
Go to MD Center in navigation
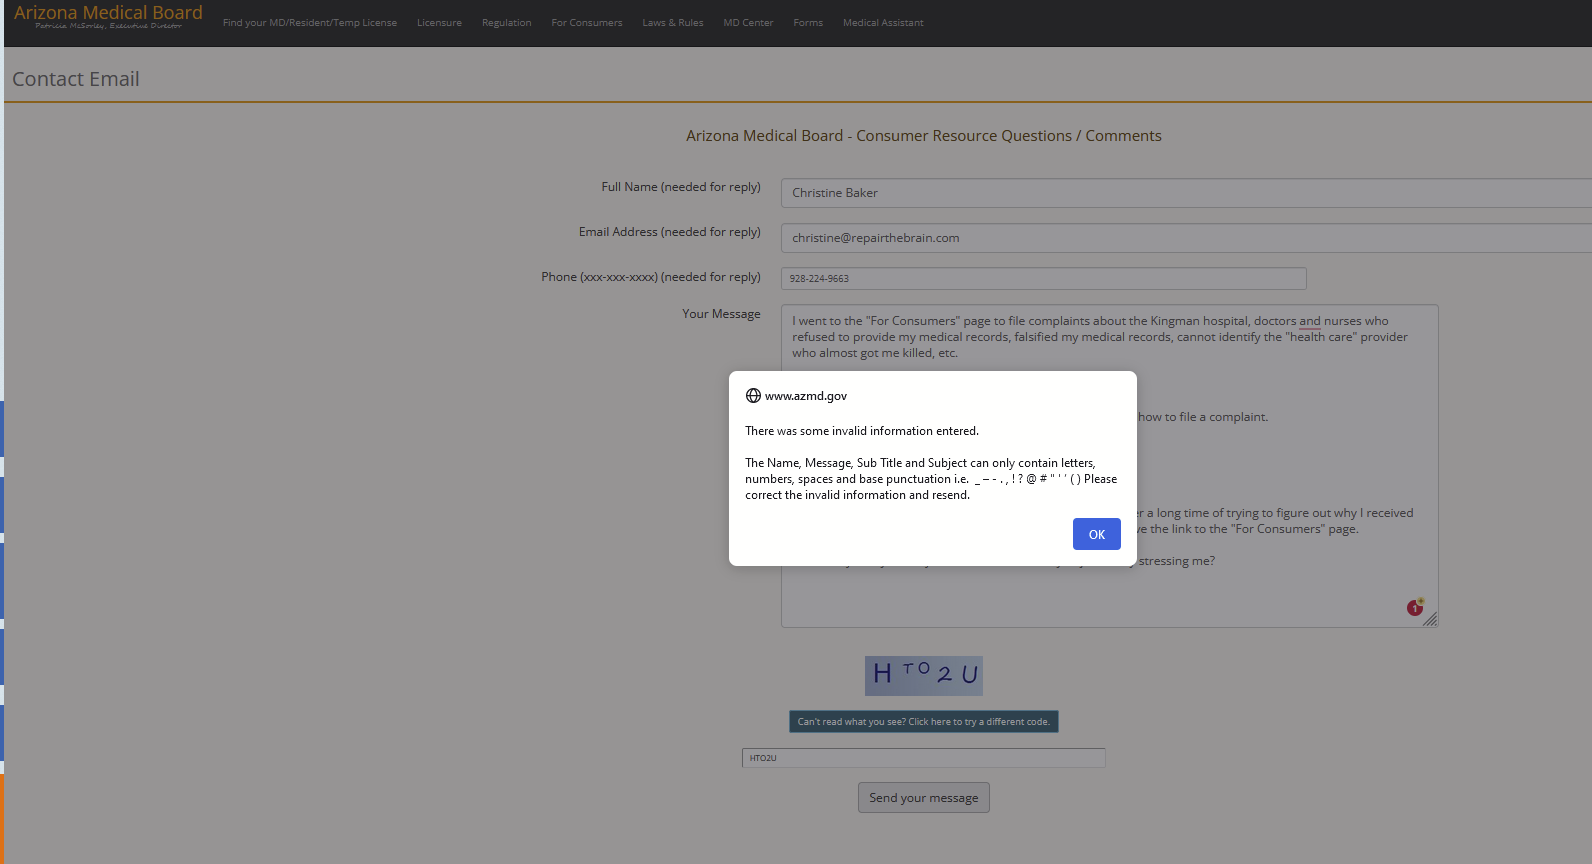(x=748, y=23)
